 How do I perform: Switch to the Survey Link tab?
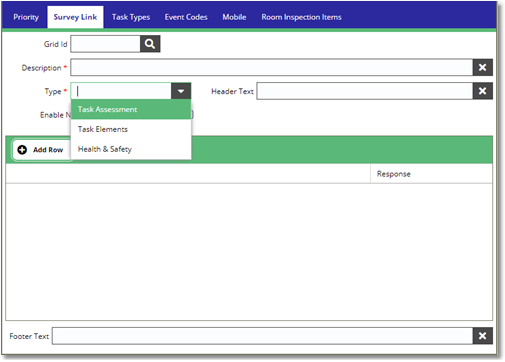pyautogui.click(x=75, y=17)
